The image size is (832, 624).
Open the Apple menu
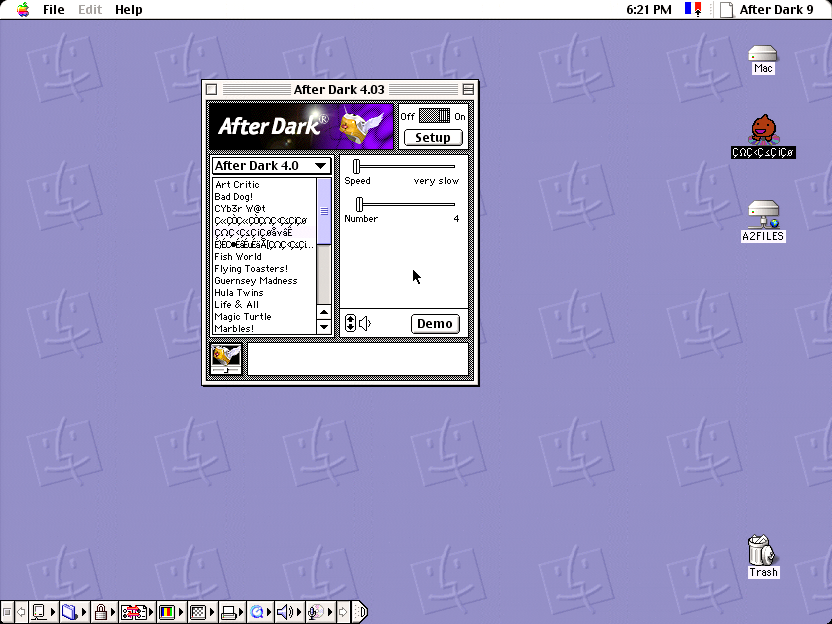tap(23, 10)
